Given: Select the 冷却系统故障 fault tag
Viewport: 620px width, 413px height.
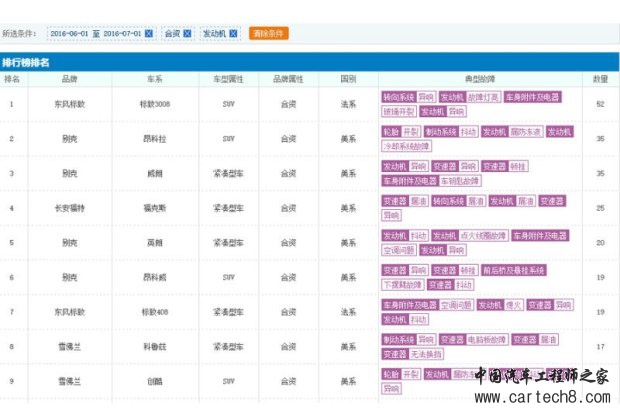Looking at the screenshot, I should (x=407, y=146).
